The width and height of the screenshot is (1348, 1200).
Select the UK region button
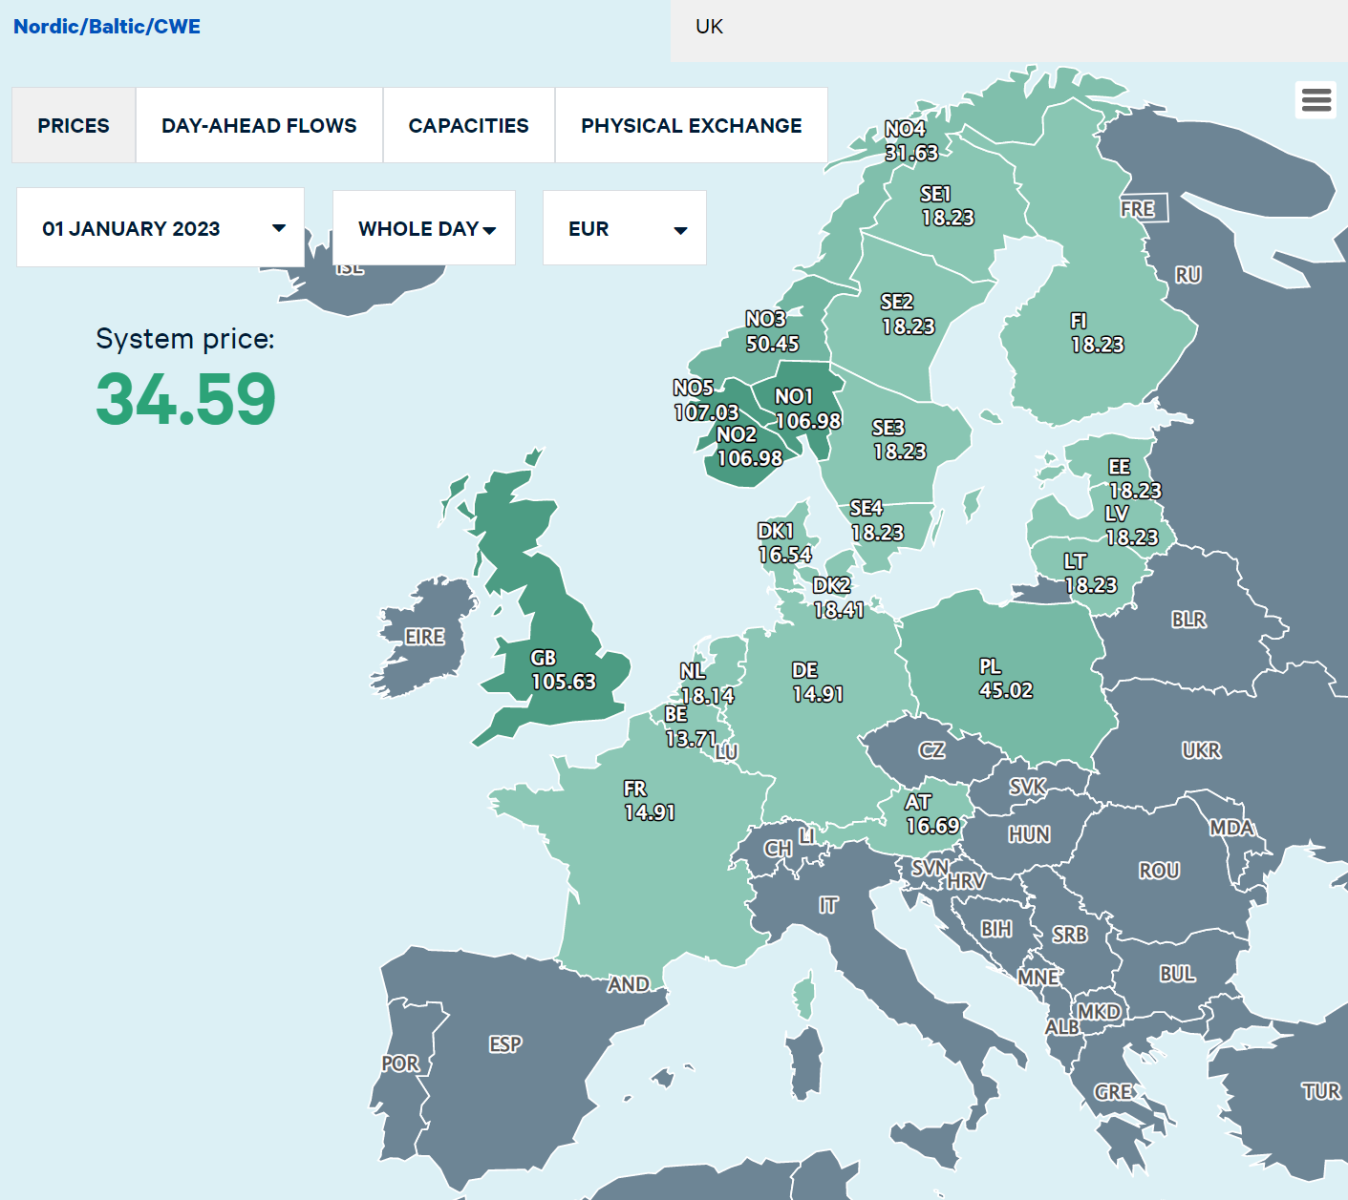coord(709,27)
